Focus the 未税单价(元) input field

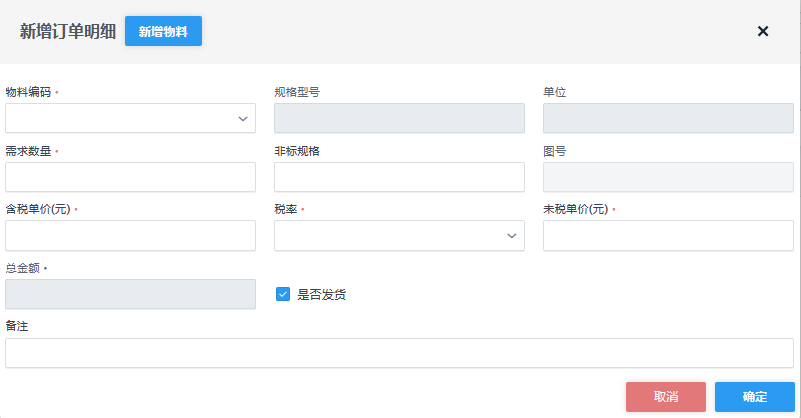tap(668, 236)
